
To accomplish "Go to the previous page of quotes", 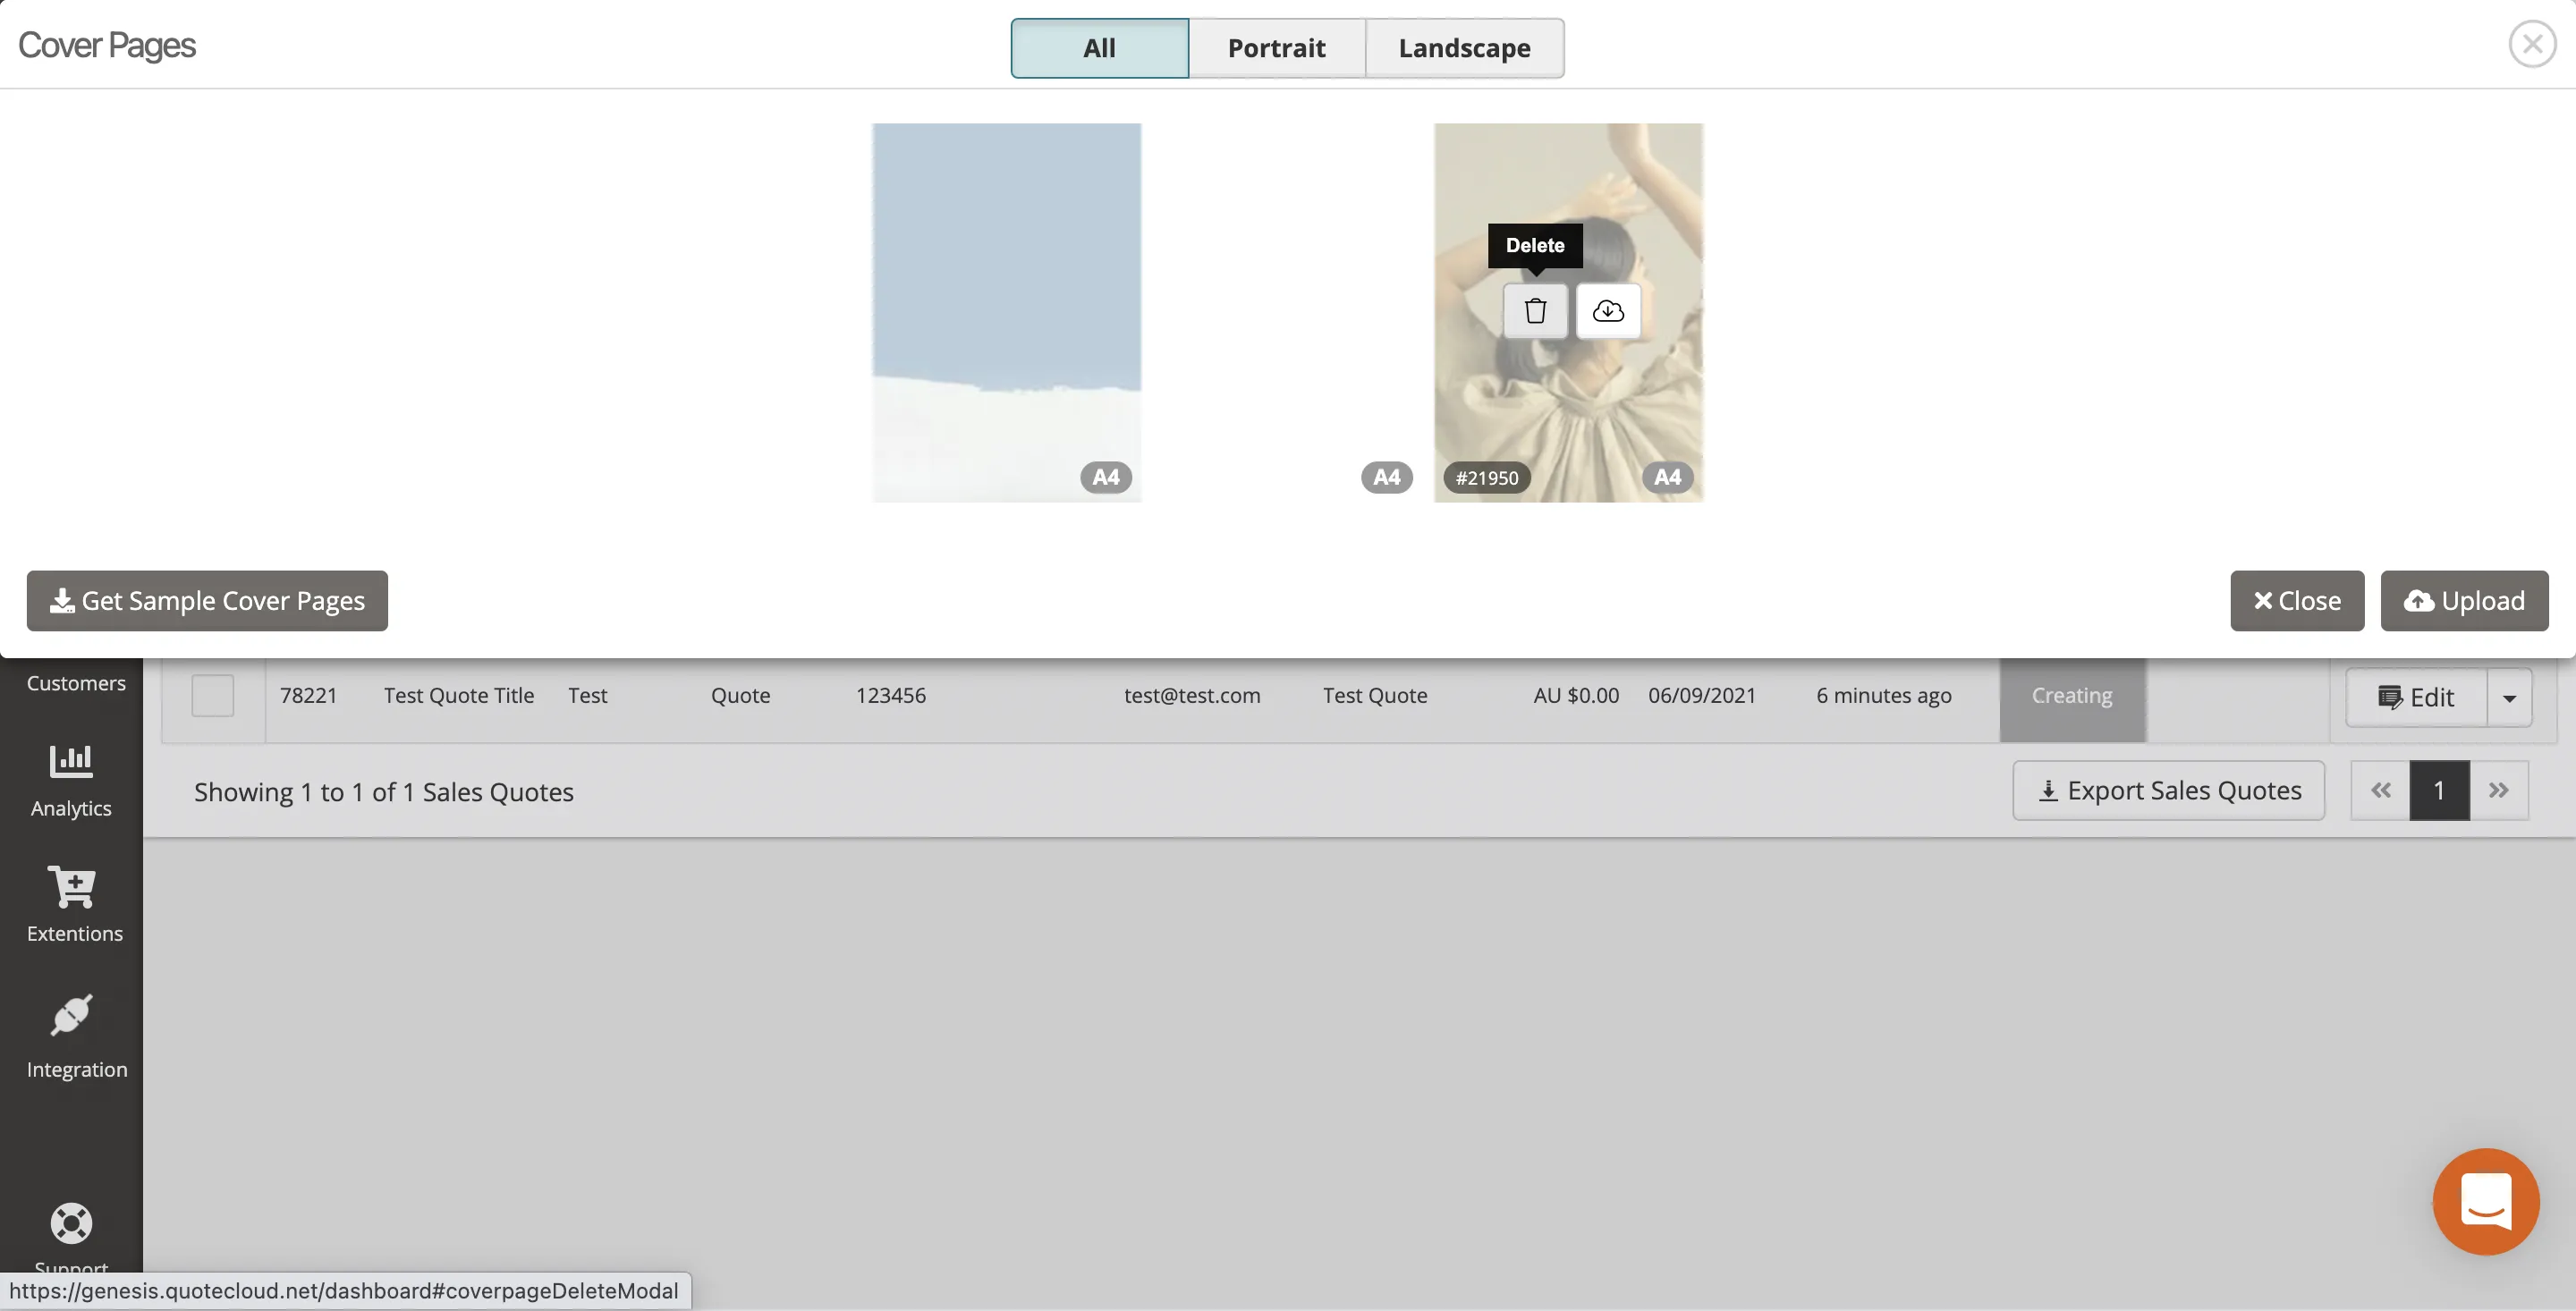I will [x=2380, y=791].
